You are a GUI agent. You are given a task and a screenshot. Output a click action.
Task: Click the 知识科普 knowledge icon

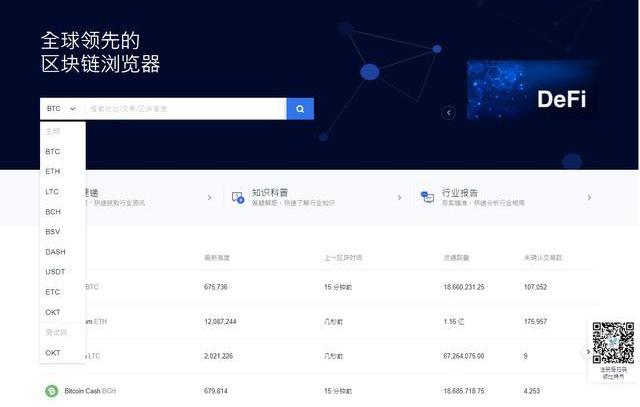click(239, 197)
